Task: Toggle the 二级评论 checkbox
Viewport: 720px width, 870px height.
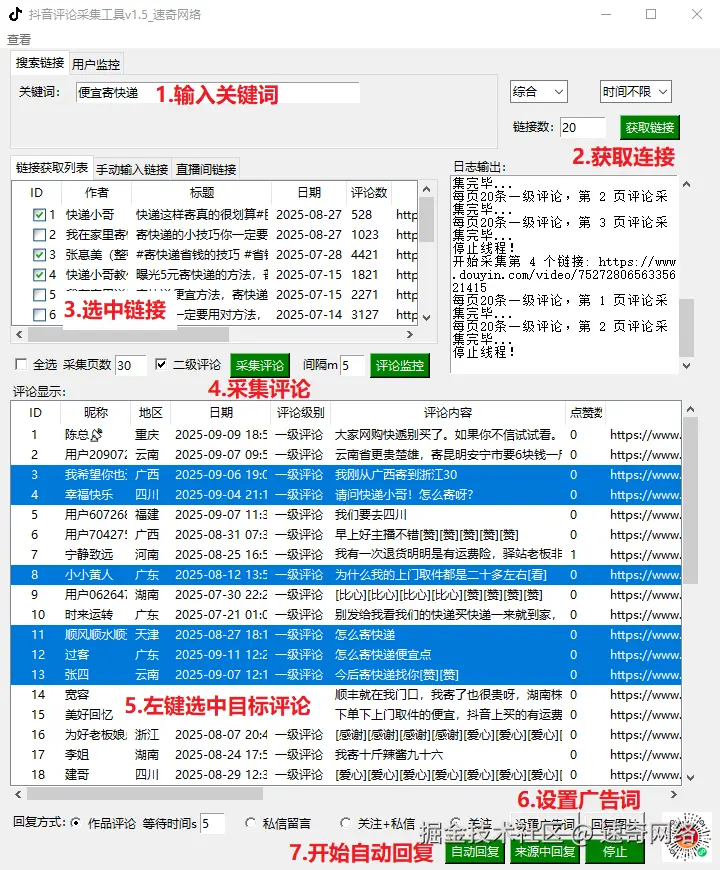Action: pos(161,365)
